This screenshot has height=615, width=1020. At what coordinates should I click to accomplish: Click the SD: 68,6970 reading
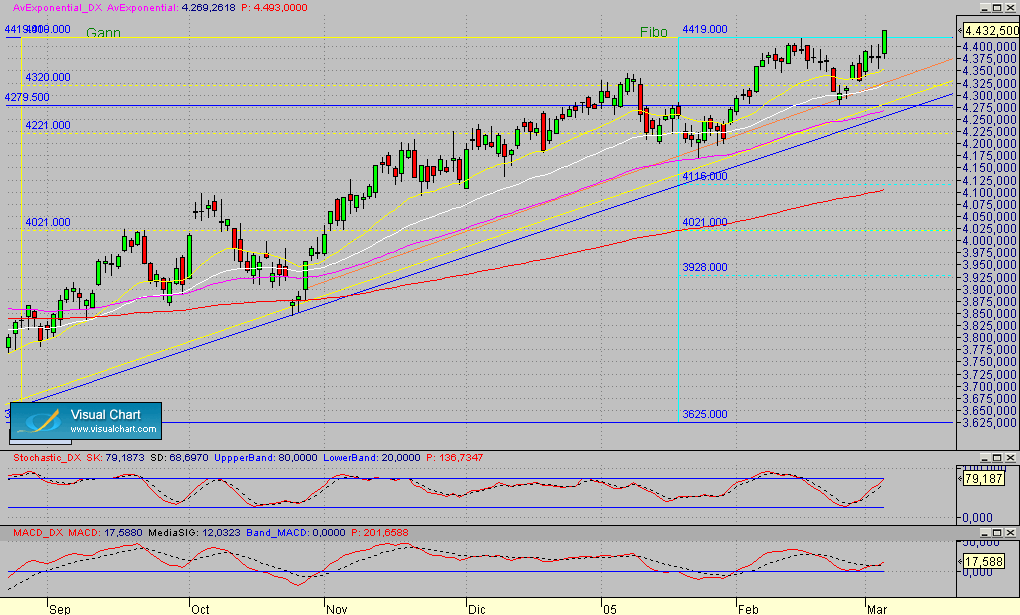(x=180, y=458)
